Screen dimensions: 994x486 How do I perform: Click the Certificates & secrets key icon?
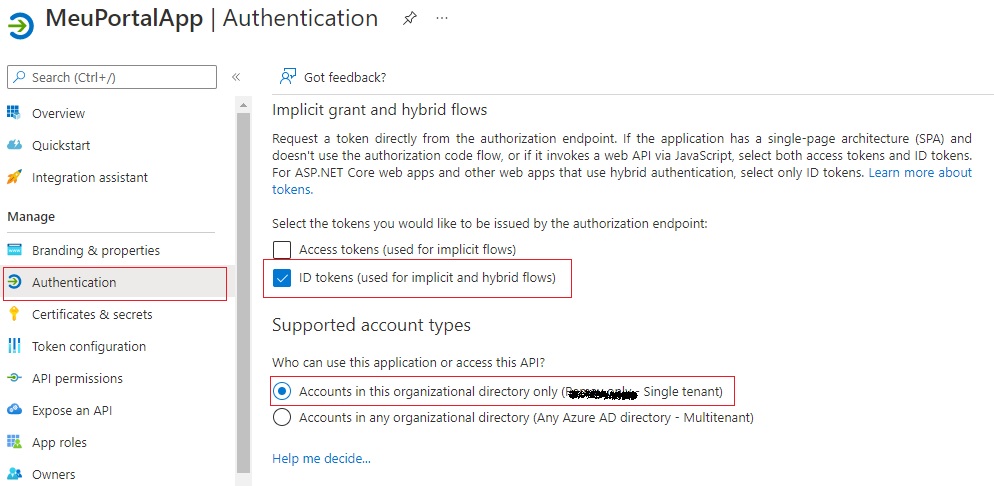coord(14,314)
